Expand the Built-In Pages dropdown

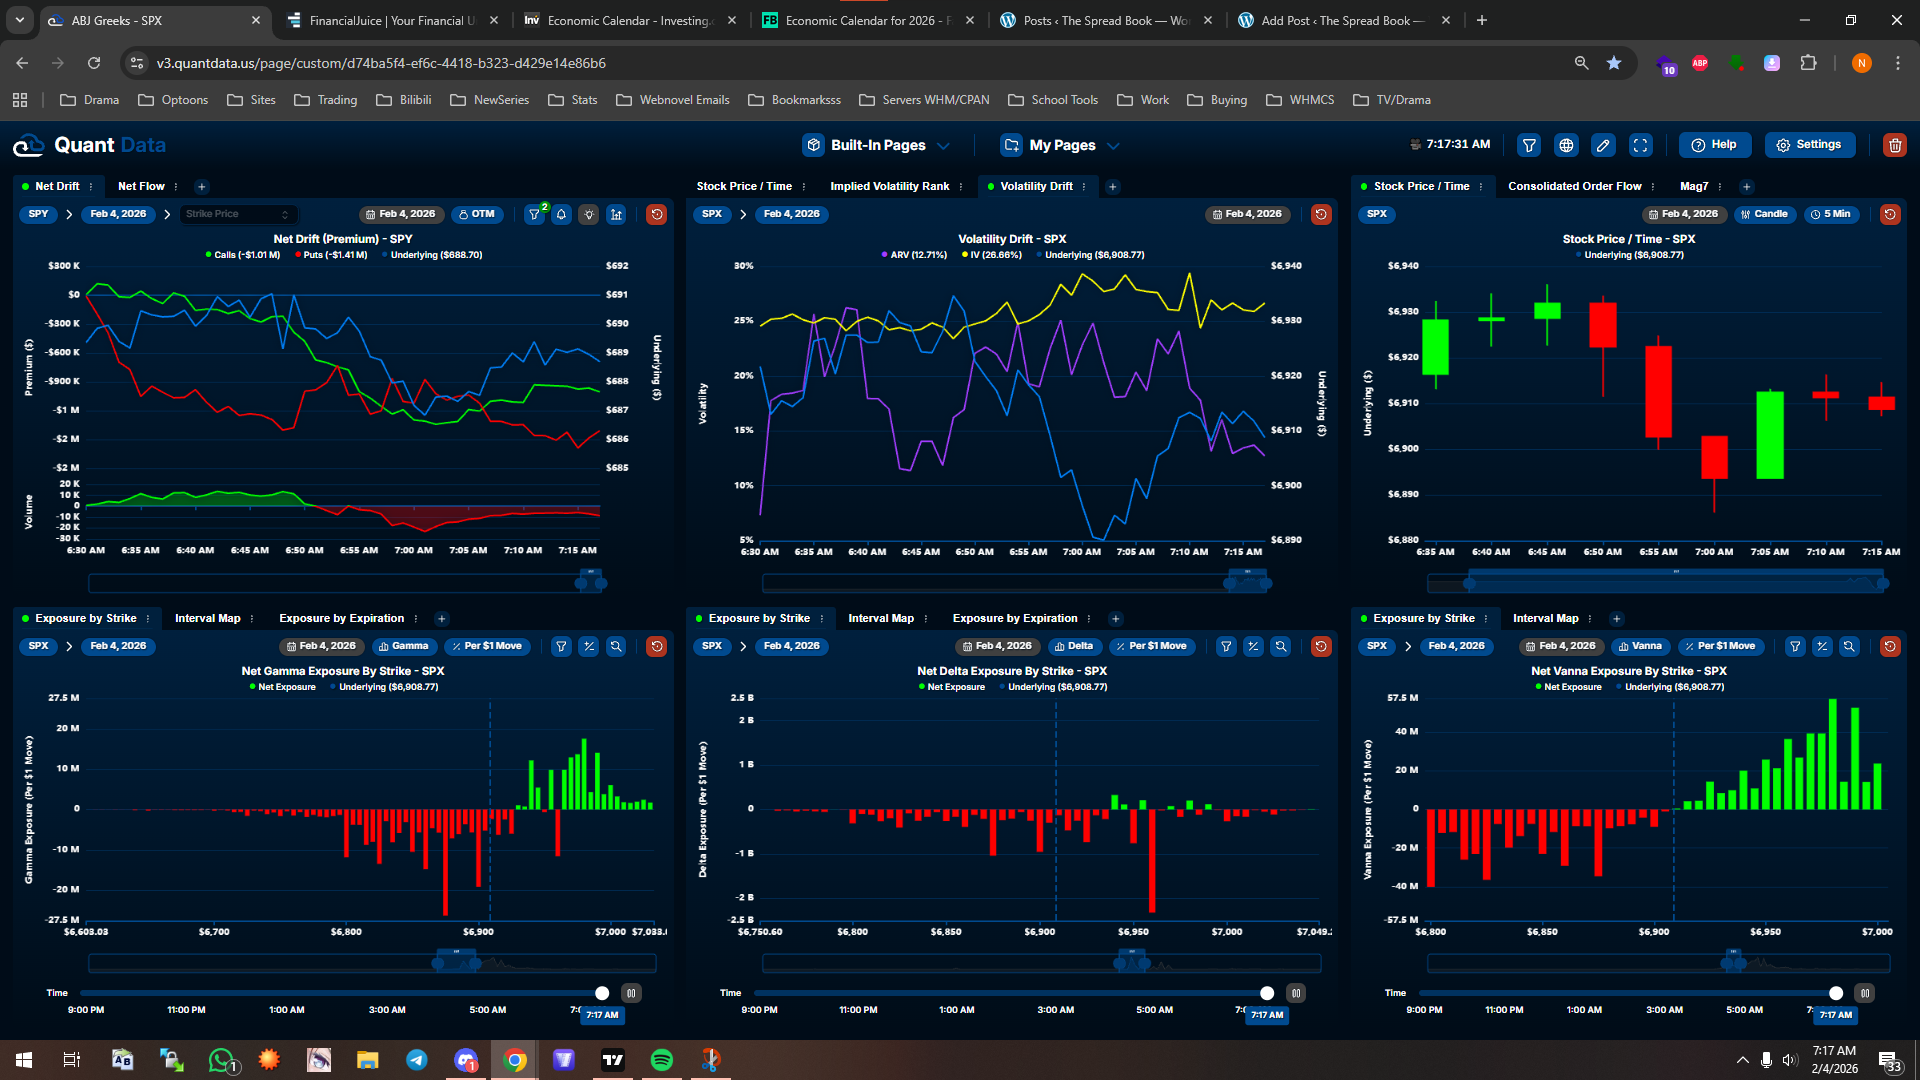[x=877, y=145]
